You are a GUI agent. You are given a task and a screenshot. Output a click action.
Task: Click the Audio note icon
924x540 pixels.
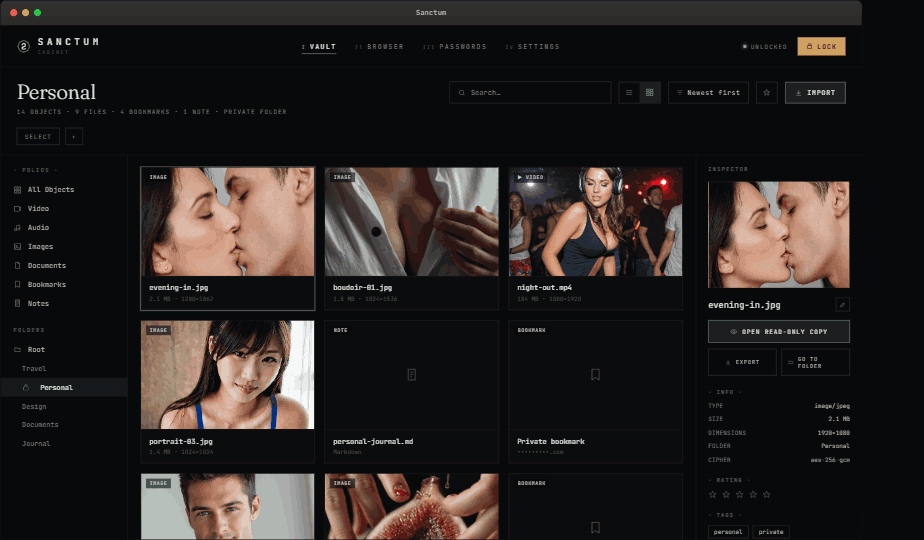(x=18, y=228)
